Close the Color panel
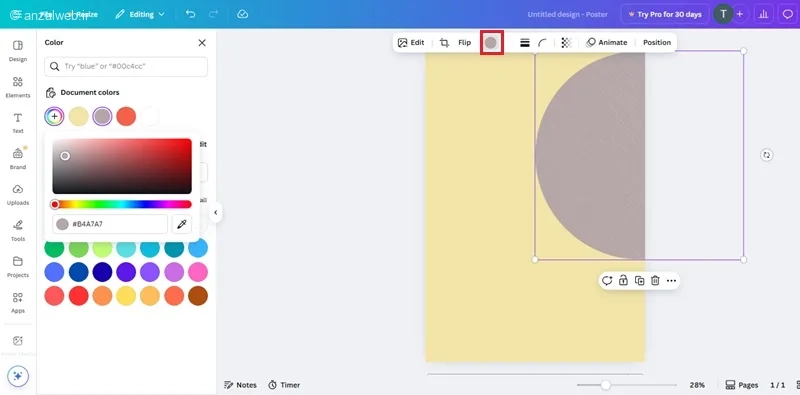 click(x=202, y=43)
